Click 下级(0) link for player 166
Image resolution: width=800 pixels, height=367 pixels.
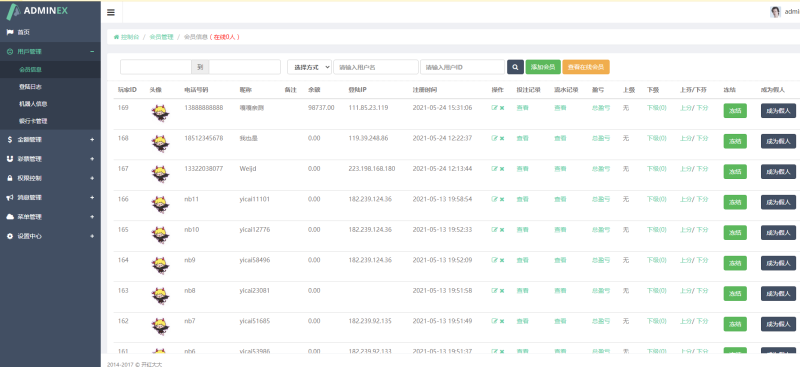(656, 200)
